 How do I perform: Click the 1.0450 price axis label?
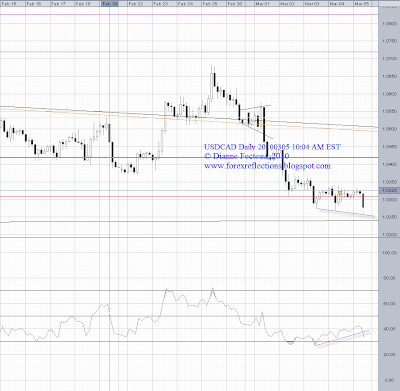pos(390,147)
